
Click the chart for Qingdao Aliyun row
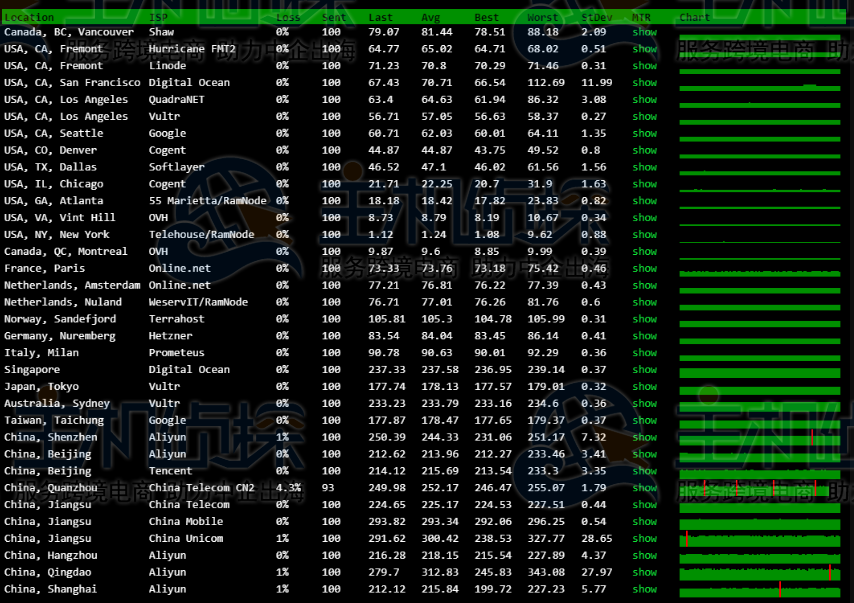tap(760, 572)
